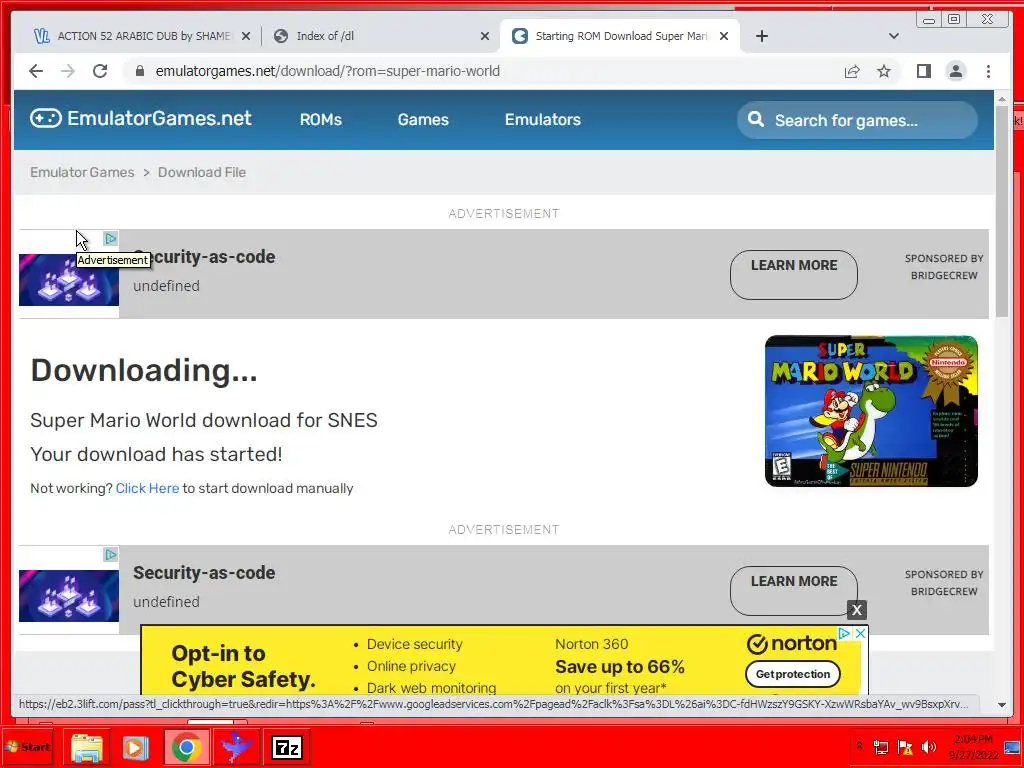Open the Emulators menu item

(543, 120)
